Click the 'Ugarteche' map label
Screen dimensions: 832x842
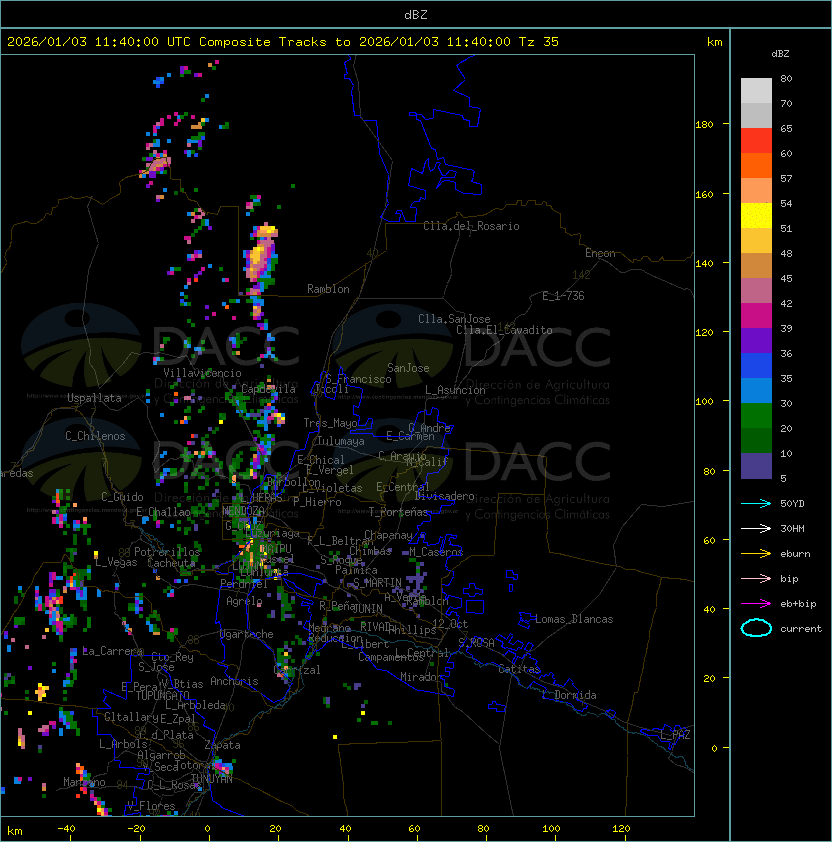click(x=247, y=634)
